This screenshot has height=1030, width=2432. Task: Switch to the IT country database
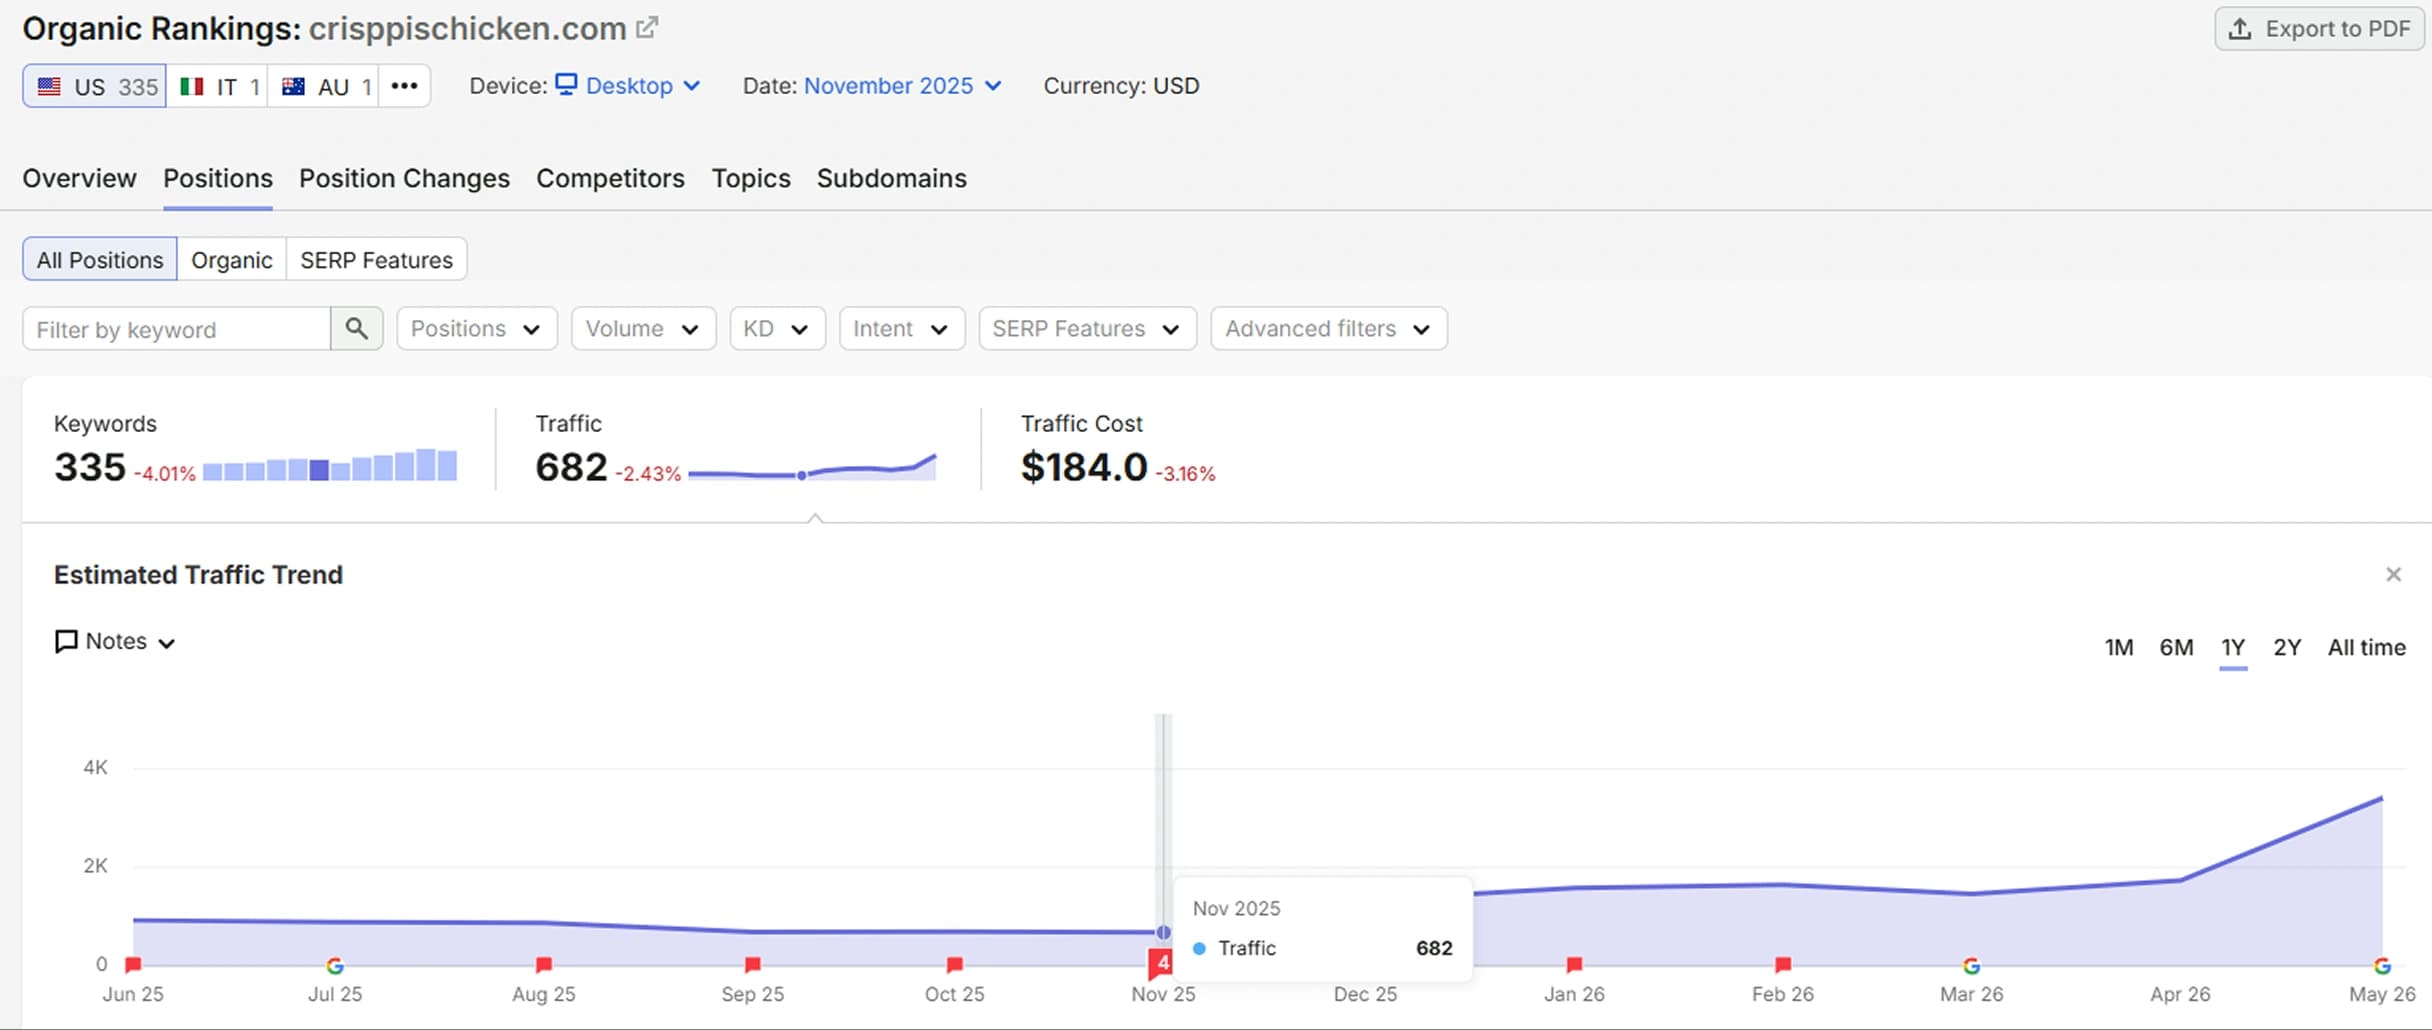click(218, 86)
